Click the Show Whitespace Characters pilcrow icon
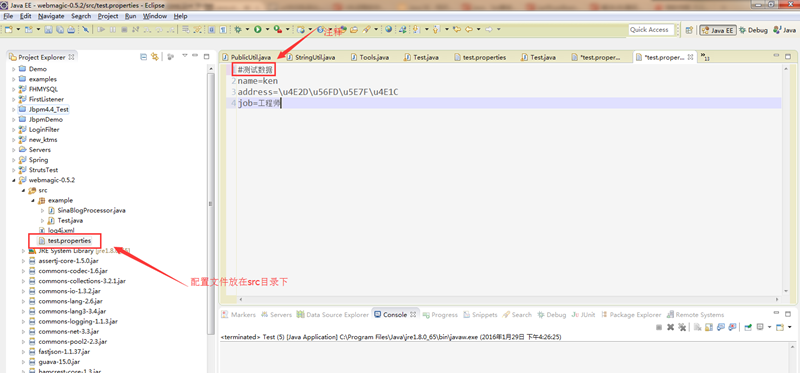 click(x=223, y=30)
